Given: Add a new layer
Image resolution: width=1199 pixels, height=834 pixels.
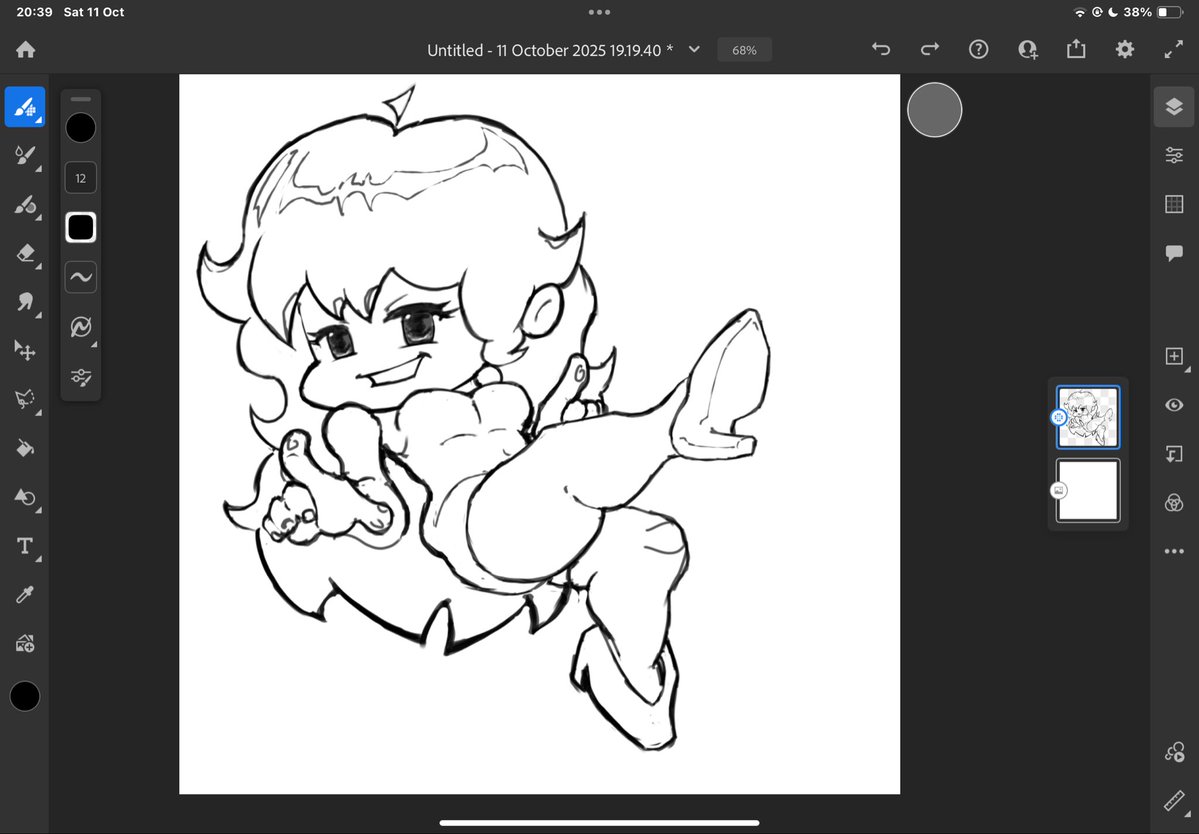Looking at the screenshot, I should [1175, 356].
